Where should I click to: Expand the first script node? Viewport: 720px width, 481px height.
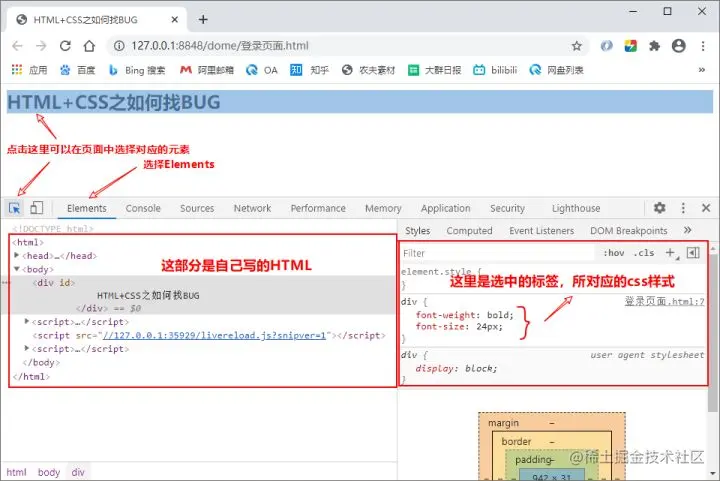pos(27,321)
